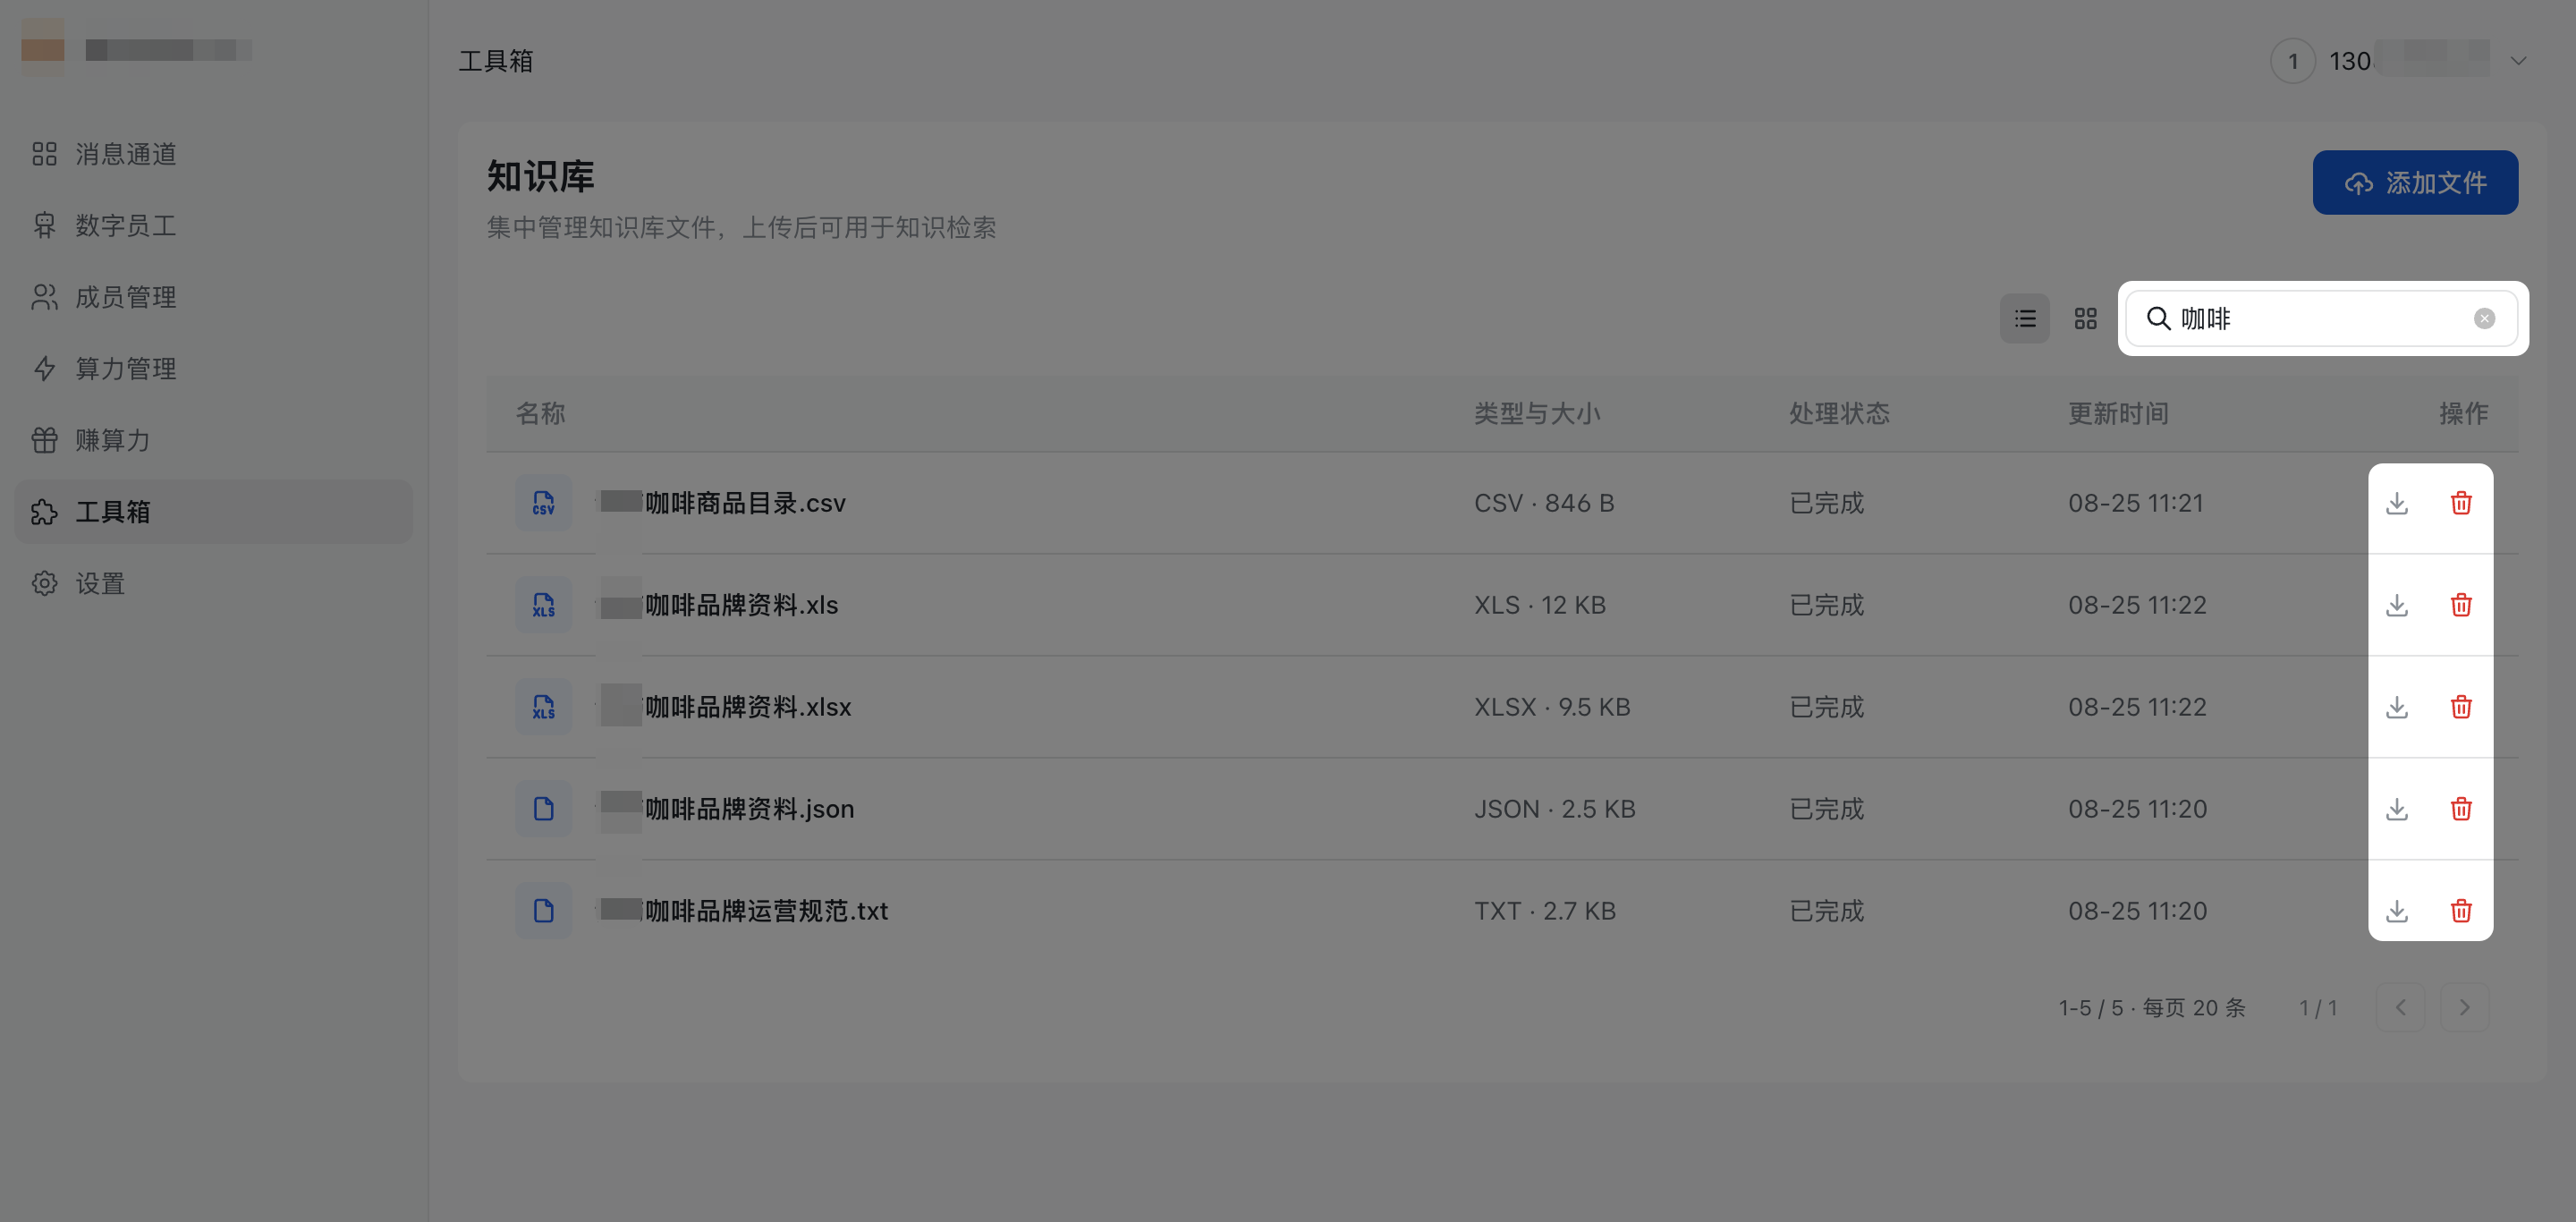Image resolution: width=2576 pixels, height=1222 pixels.
Task: Download the 咖啡品牌运营规范.txt file
Action: (2396, 911)
